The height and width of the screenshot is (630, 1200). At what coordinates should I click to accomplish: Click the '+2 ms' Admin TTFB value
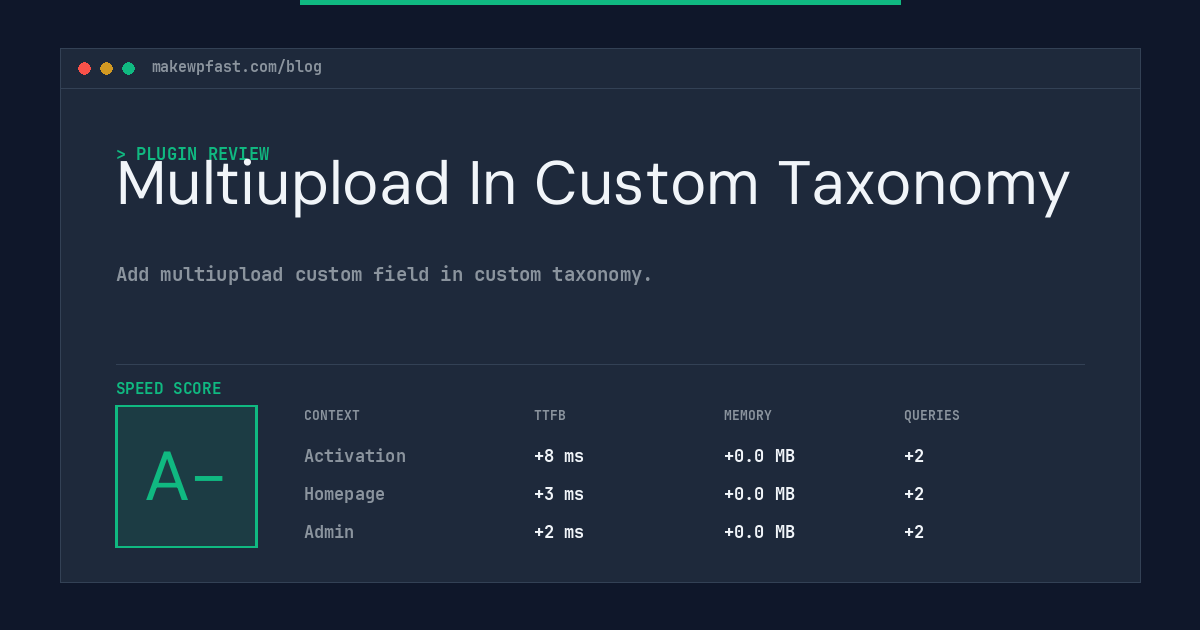559,532
